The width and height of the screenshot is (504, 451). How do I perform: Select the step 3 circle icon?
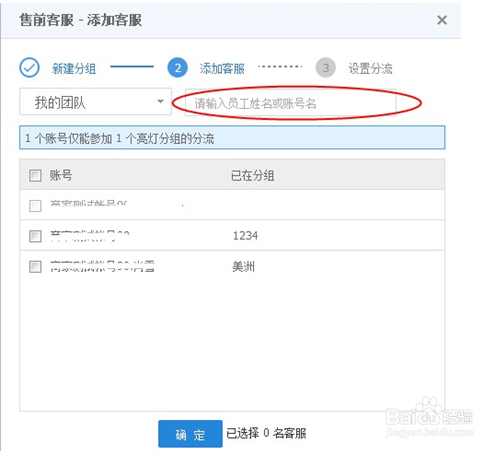325,68
